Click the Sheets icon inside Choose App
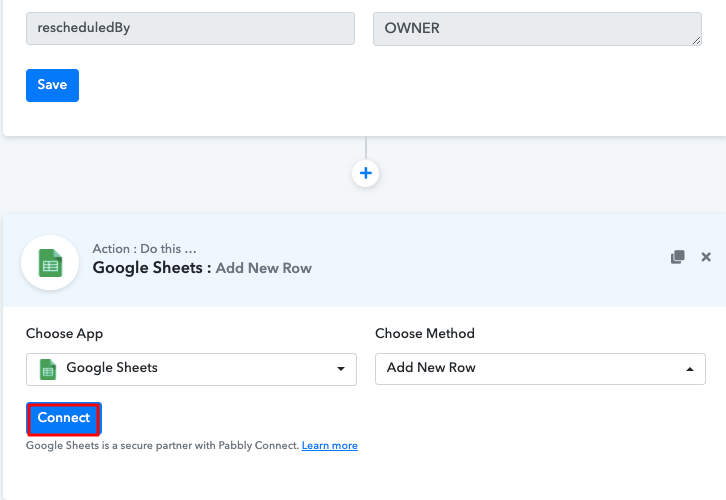 (48, 369)
